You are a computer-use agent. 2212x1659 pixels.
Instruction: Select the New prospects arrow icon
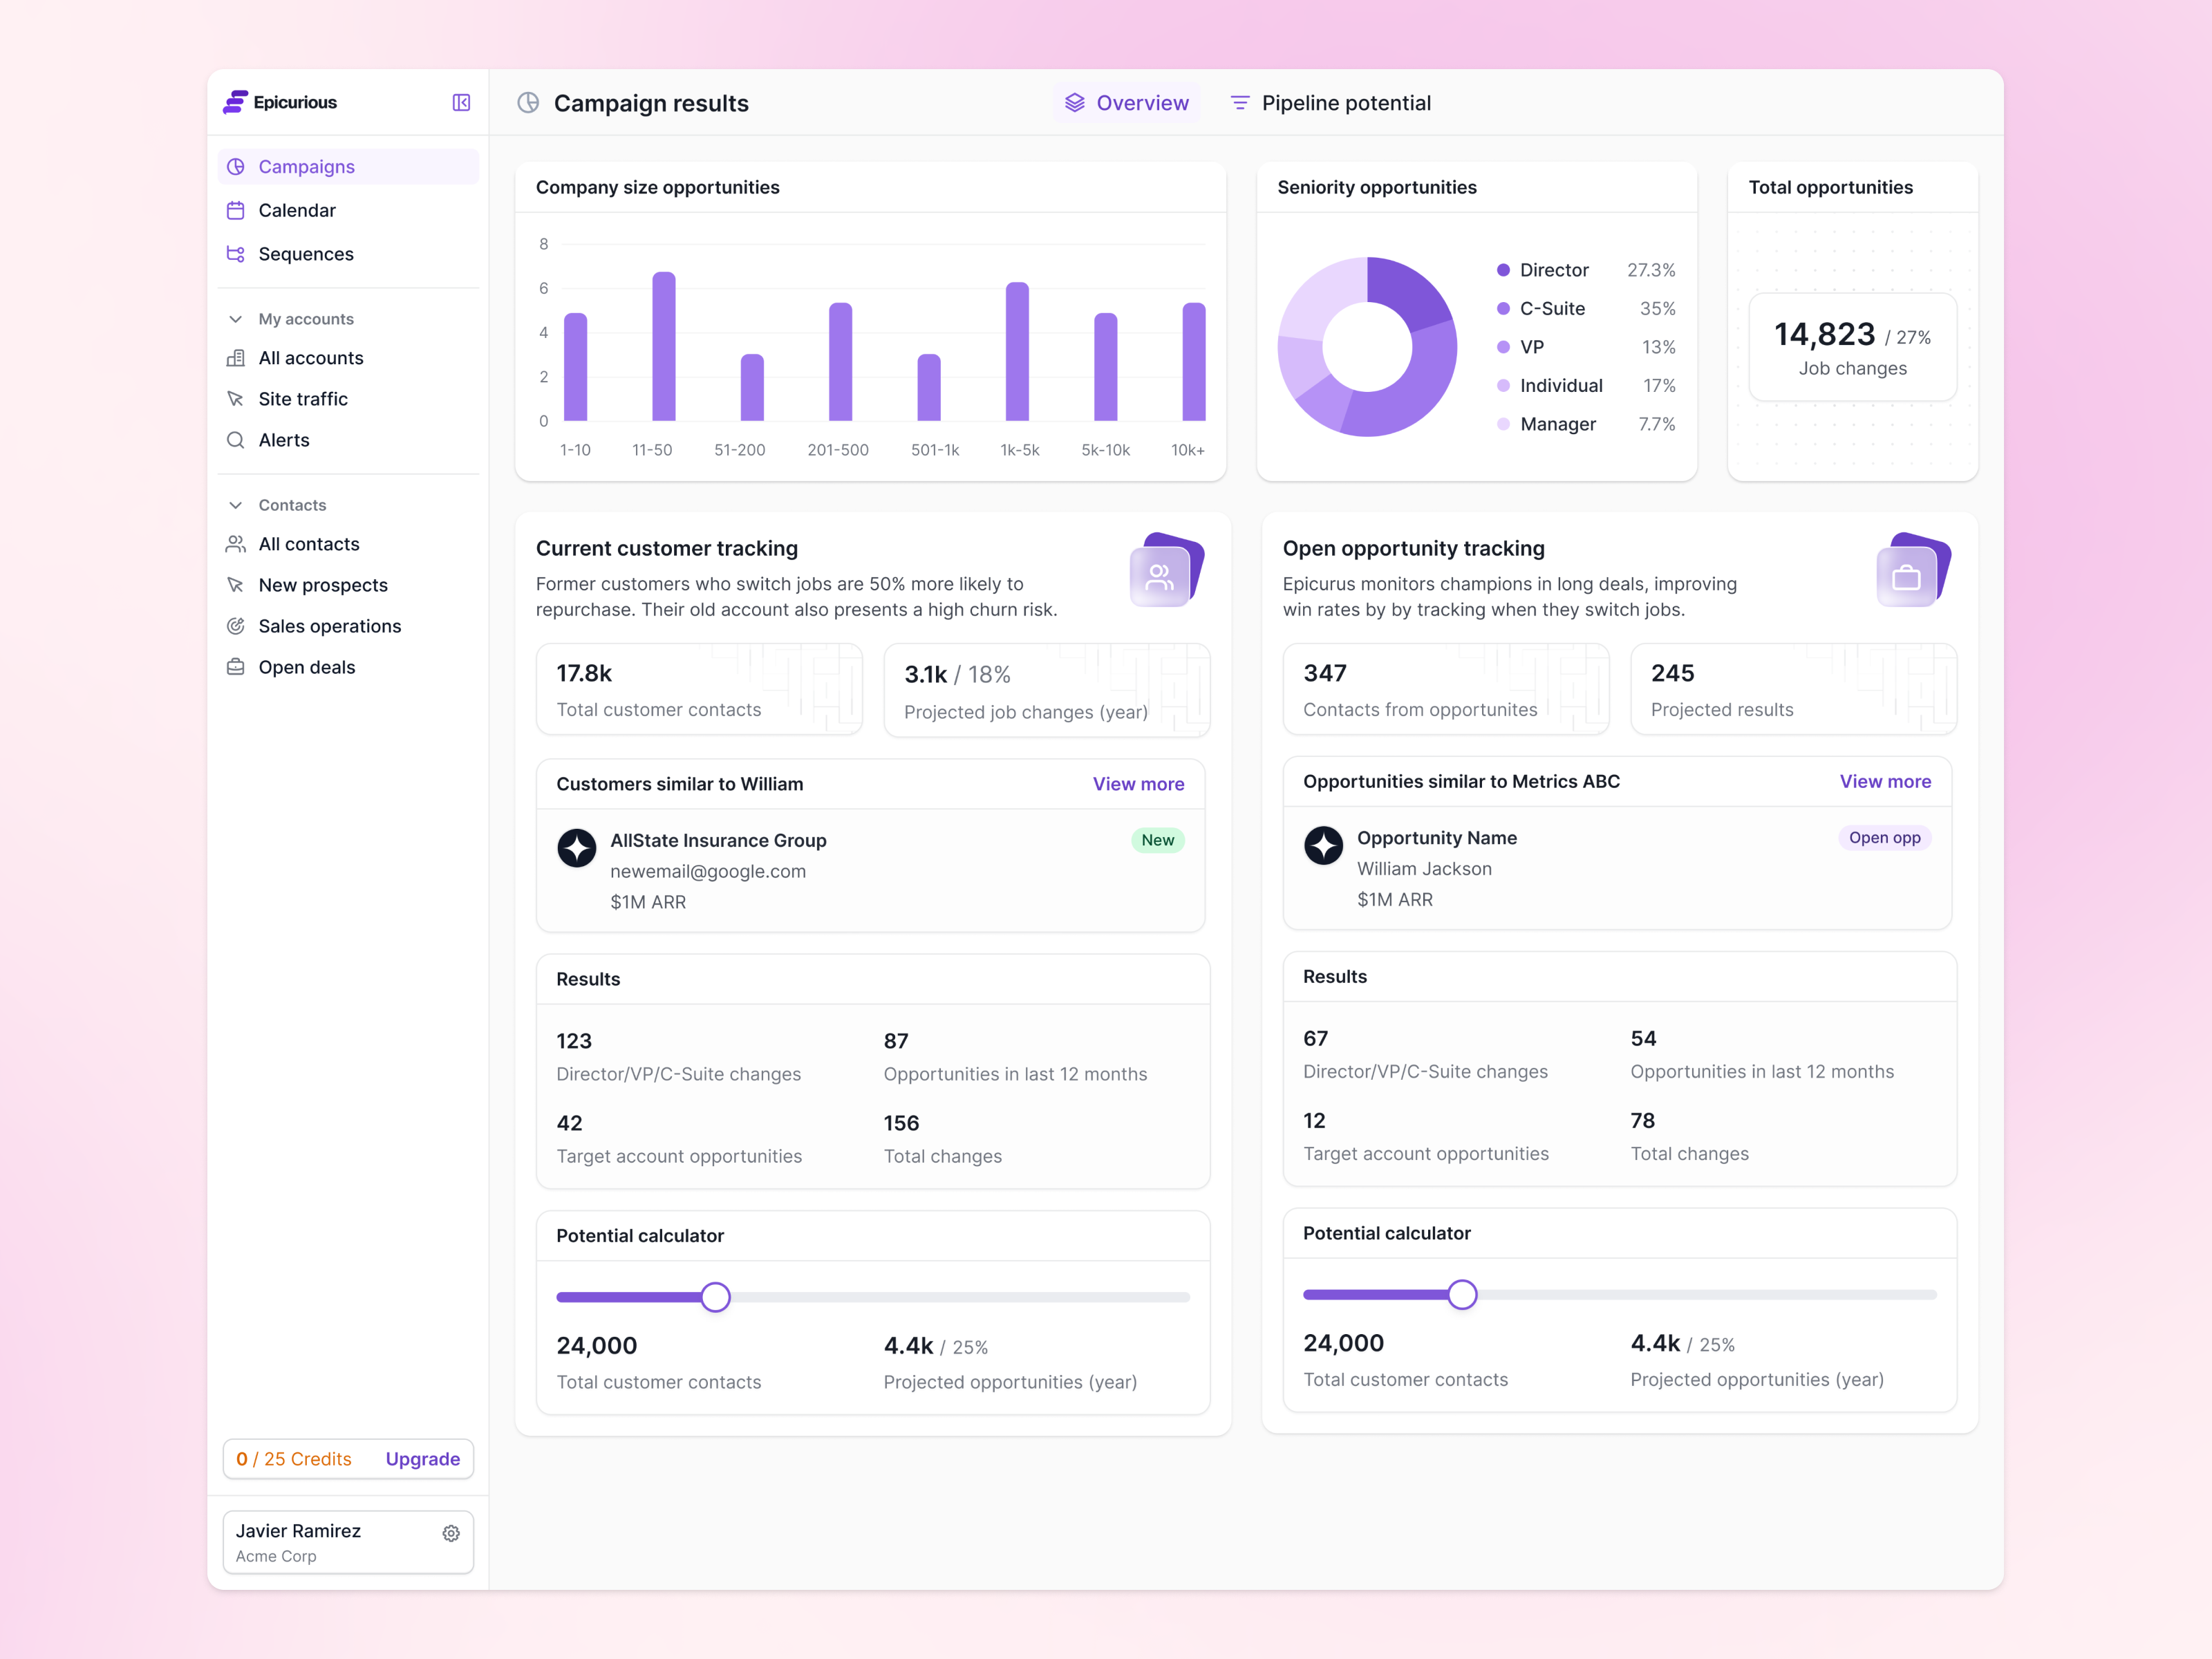click(237, 585)
